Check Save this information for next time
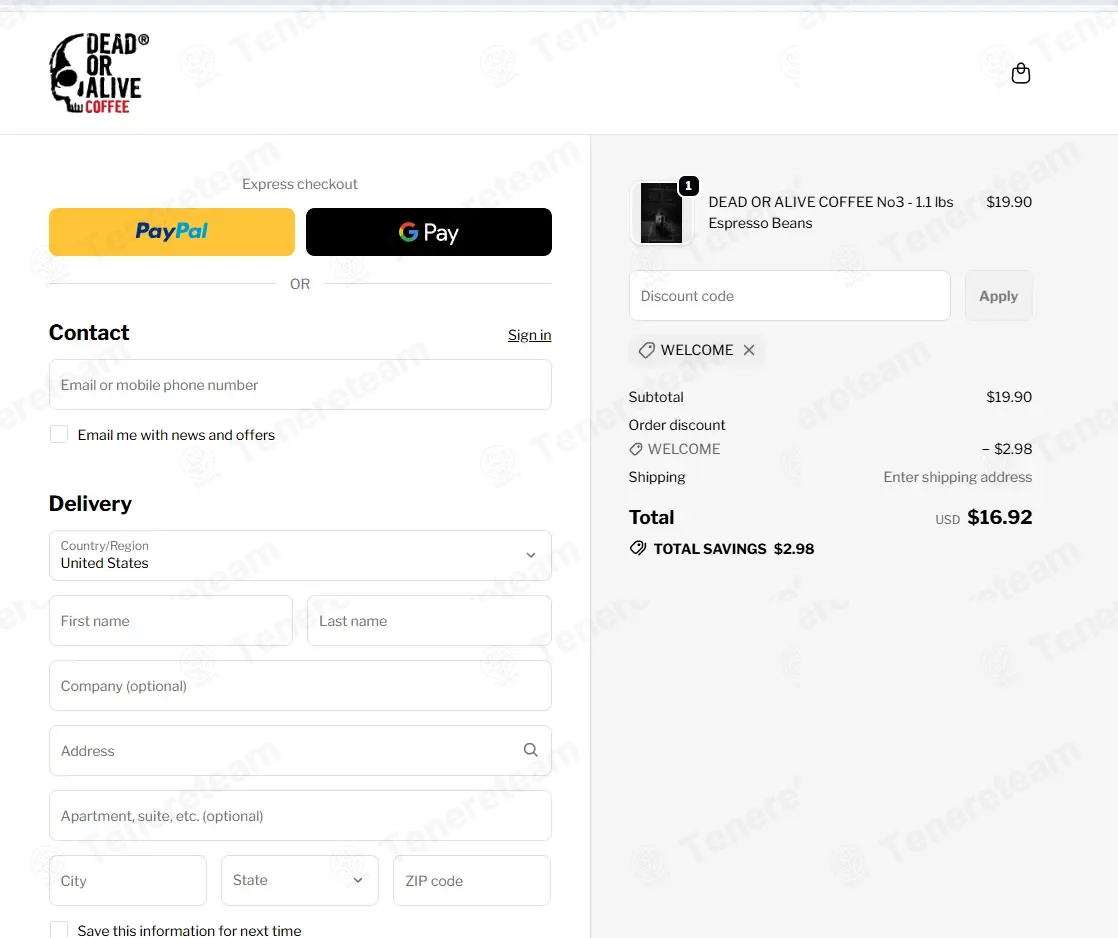Screen dimensions: 1118x938 tap(59, 929)
